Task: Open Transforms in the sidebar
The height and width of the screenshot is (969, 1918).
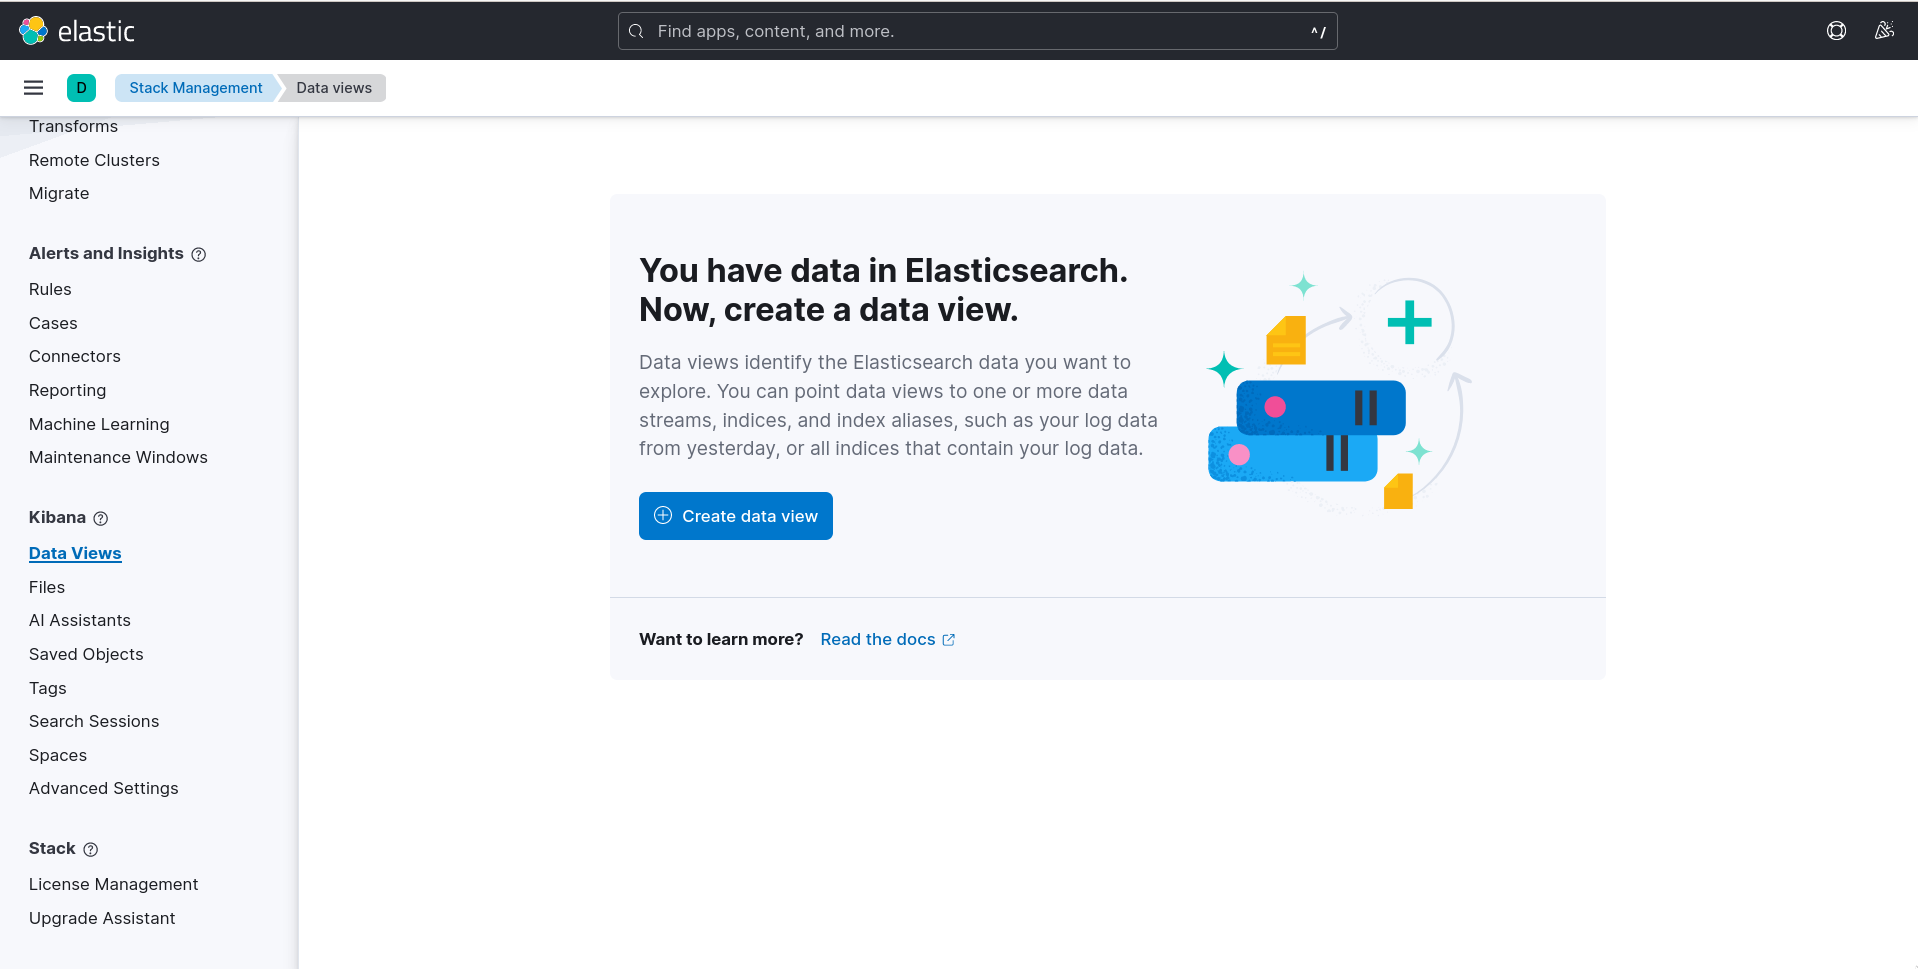Action: (x=73, y=126)
